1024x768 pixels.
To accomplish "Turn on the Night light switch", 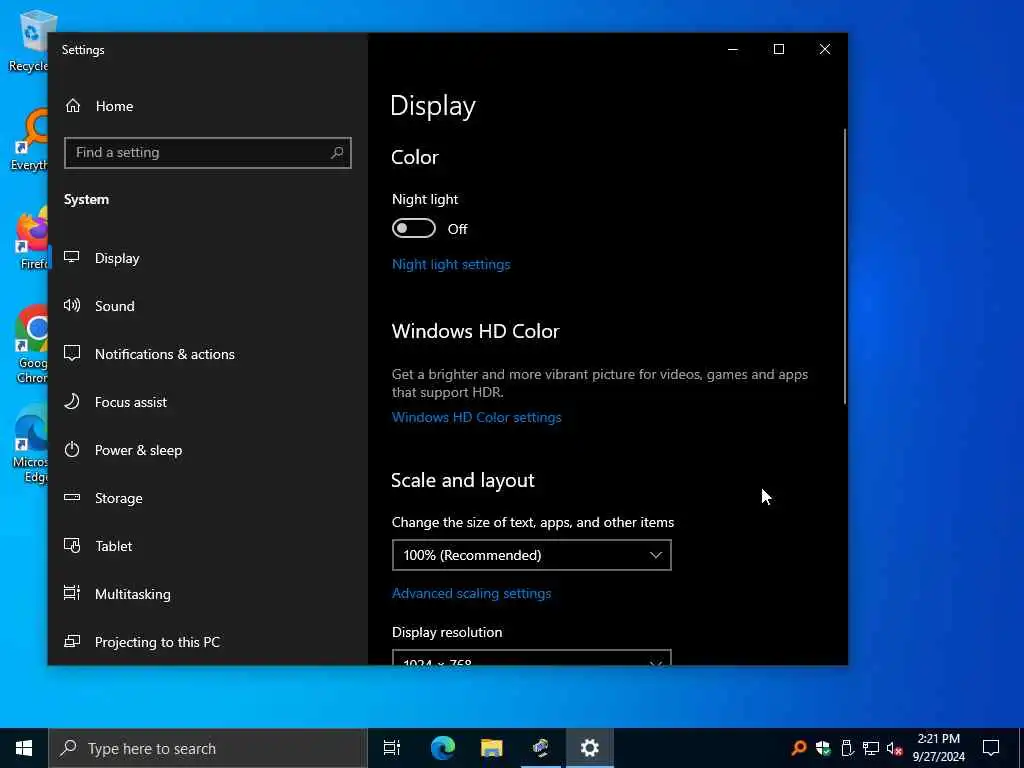I will [x=413, y=229].
